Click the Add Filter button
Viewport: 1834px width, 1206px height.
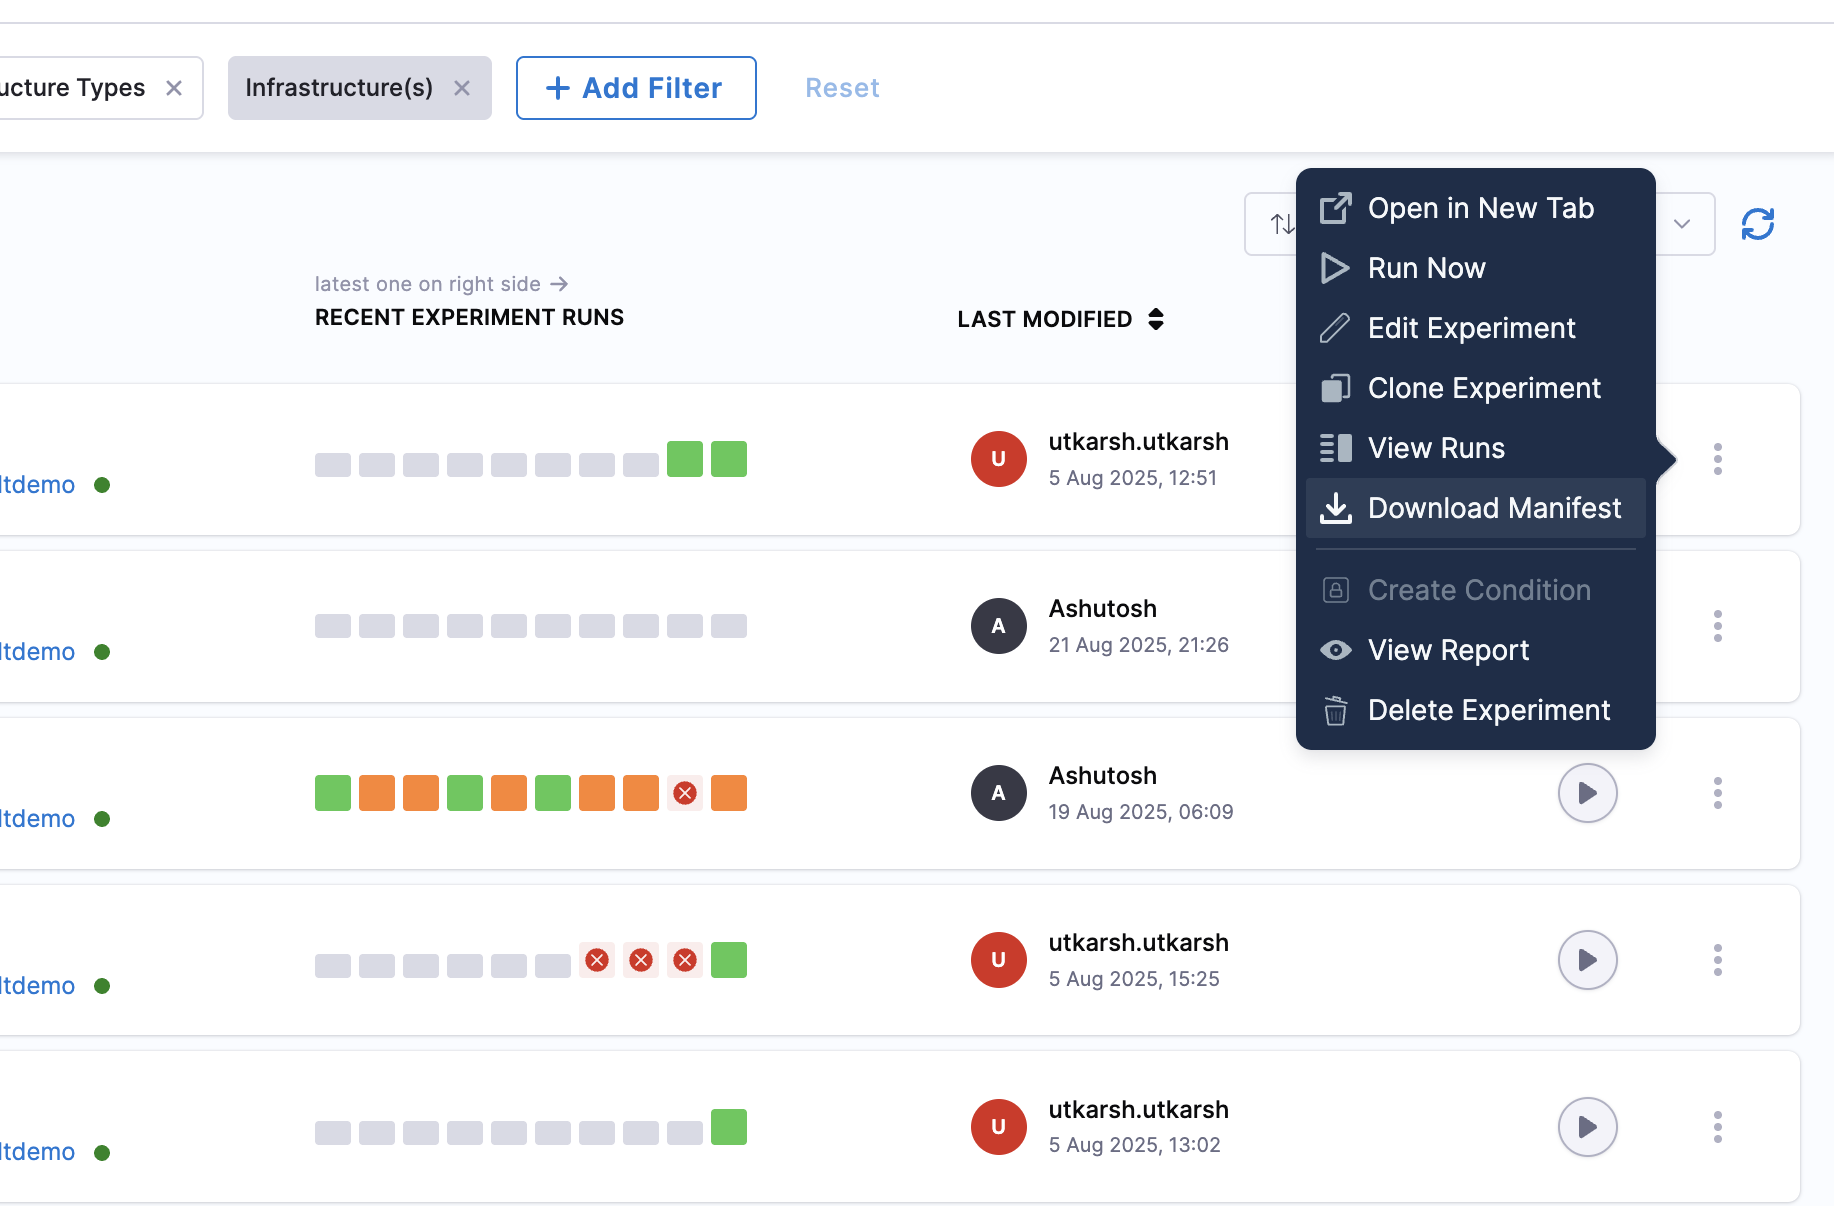pyautogui.click(x=636, y=88)
